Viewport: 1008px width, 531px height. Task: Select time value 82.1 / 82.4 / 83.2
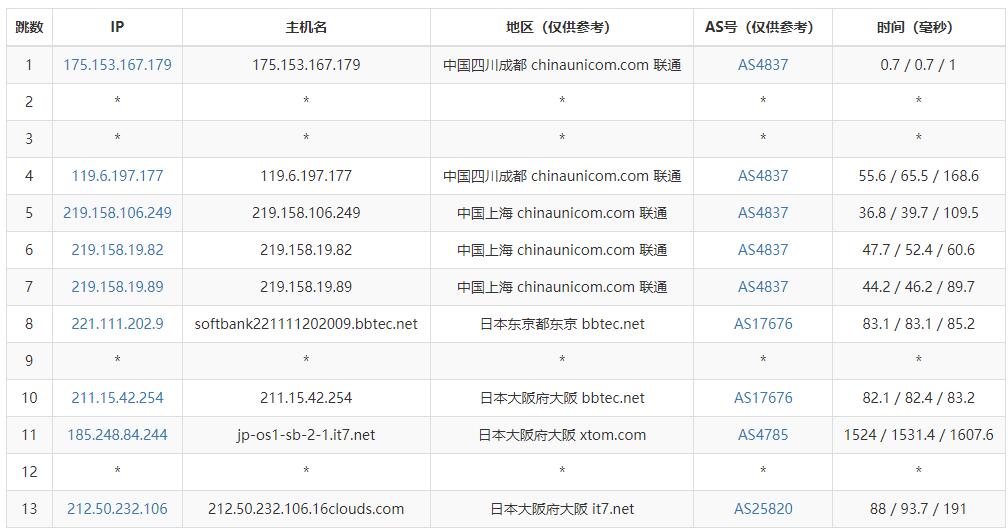(918, 398)
